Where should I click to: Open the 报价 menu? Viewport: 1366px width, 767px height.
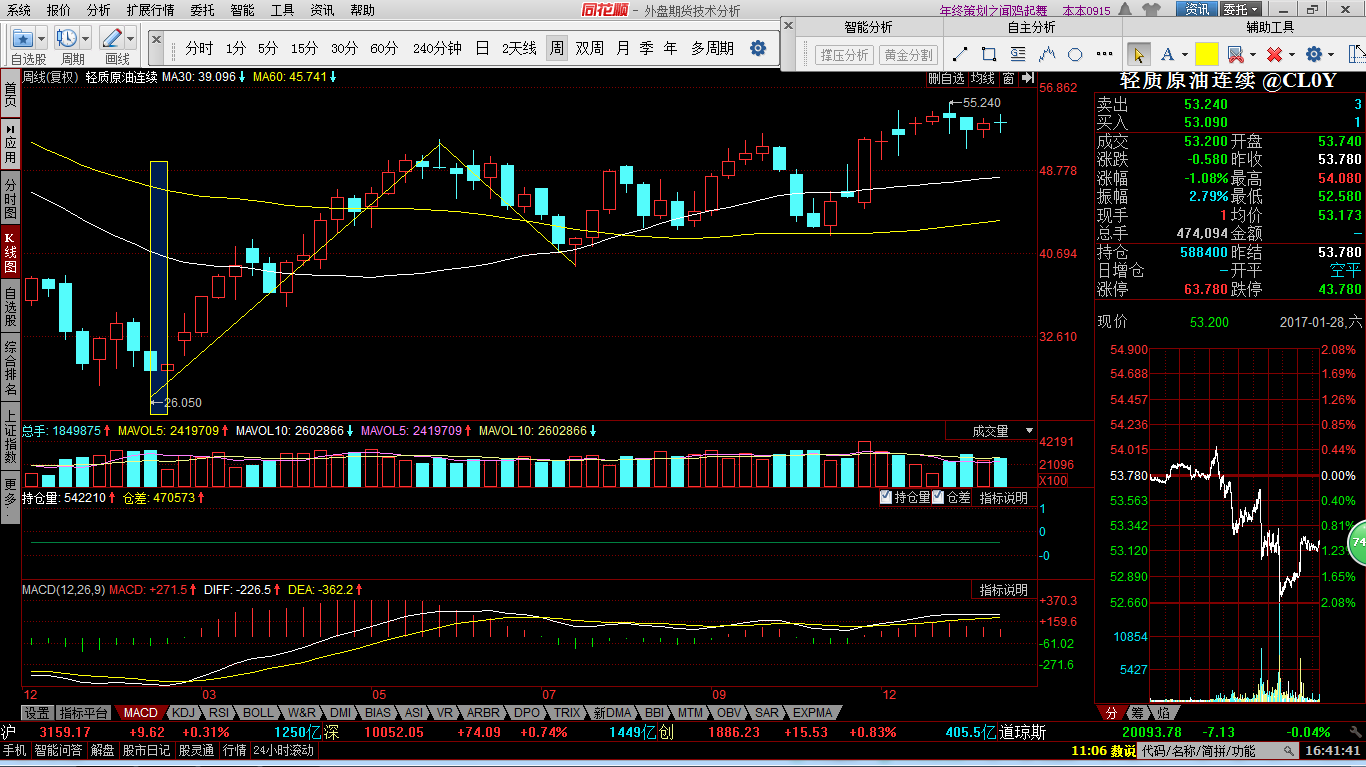click(59, 10)
